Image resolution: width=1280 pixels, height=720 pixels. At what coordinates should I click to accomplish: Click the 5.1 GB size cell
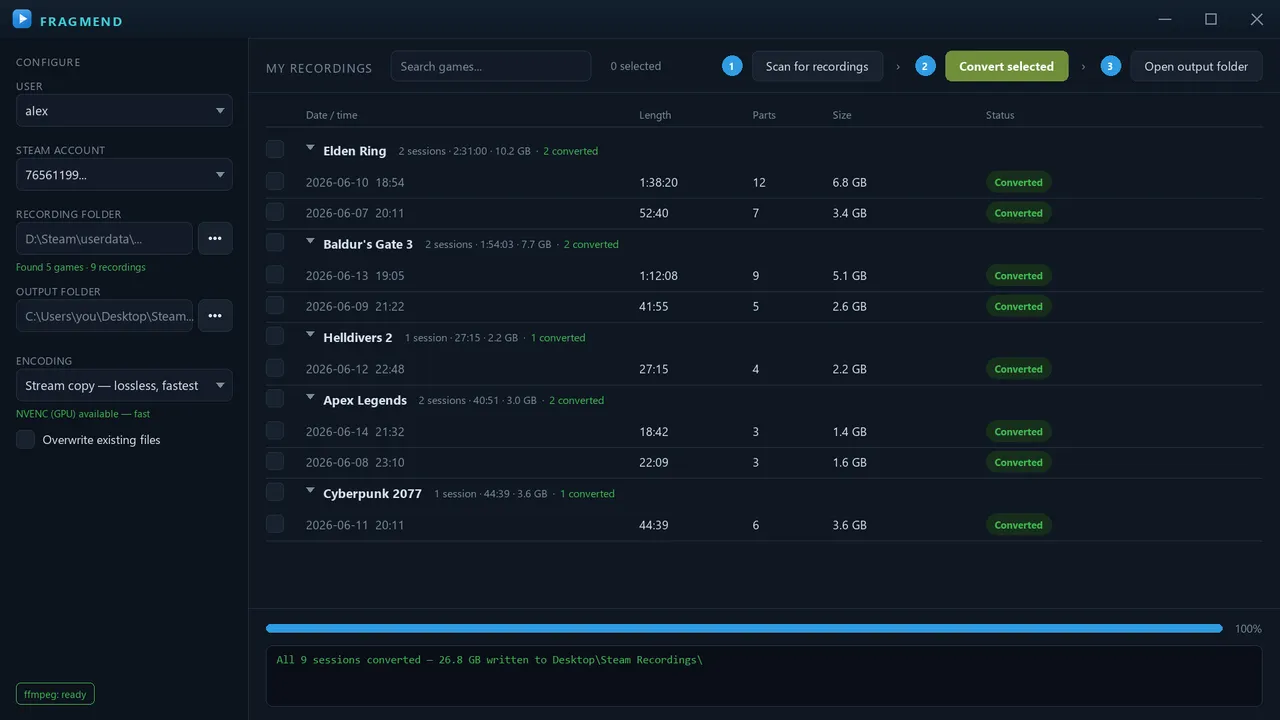[849, 275]
